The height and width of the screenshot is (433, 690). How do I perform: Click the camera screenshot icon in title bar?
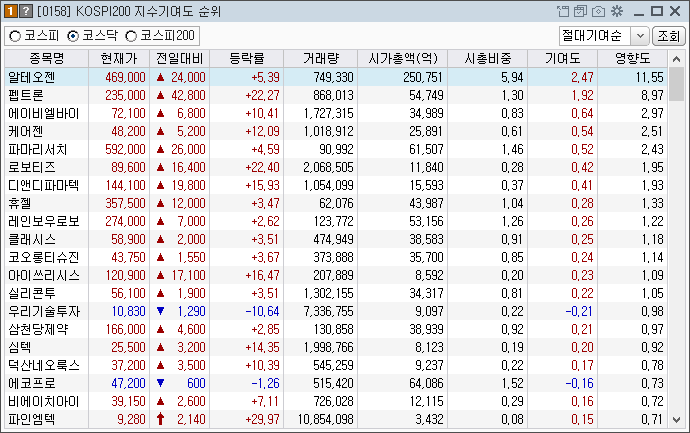(598, 11)
